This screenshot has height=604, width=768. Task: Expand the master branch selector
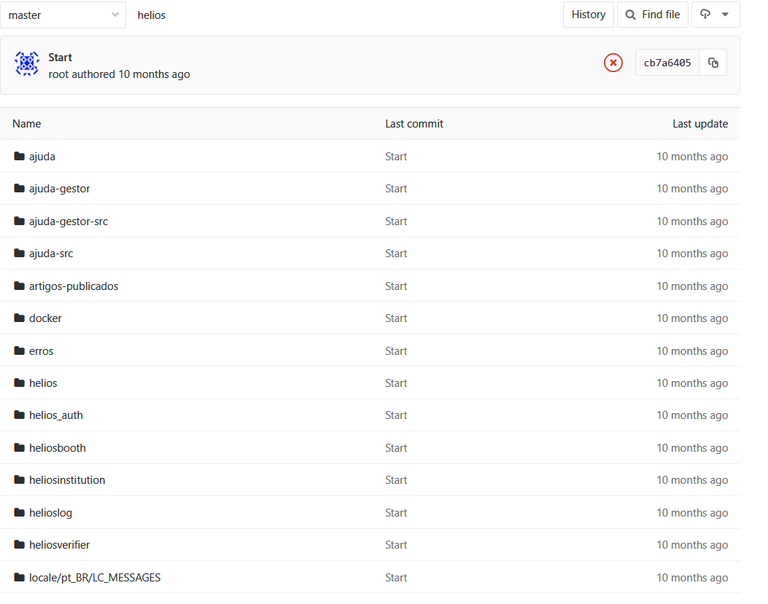pyautogui.click(x=63, y=15)
